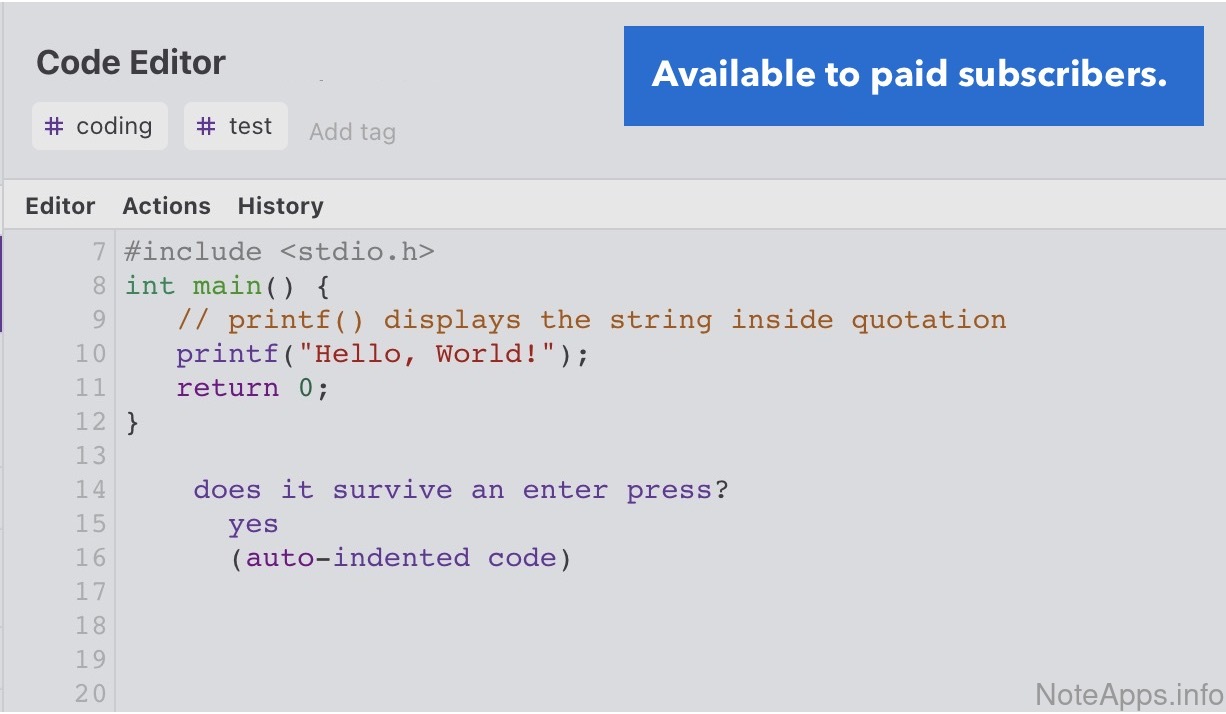Click line number 20 in the gutter

(x=90, y=692)
